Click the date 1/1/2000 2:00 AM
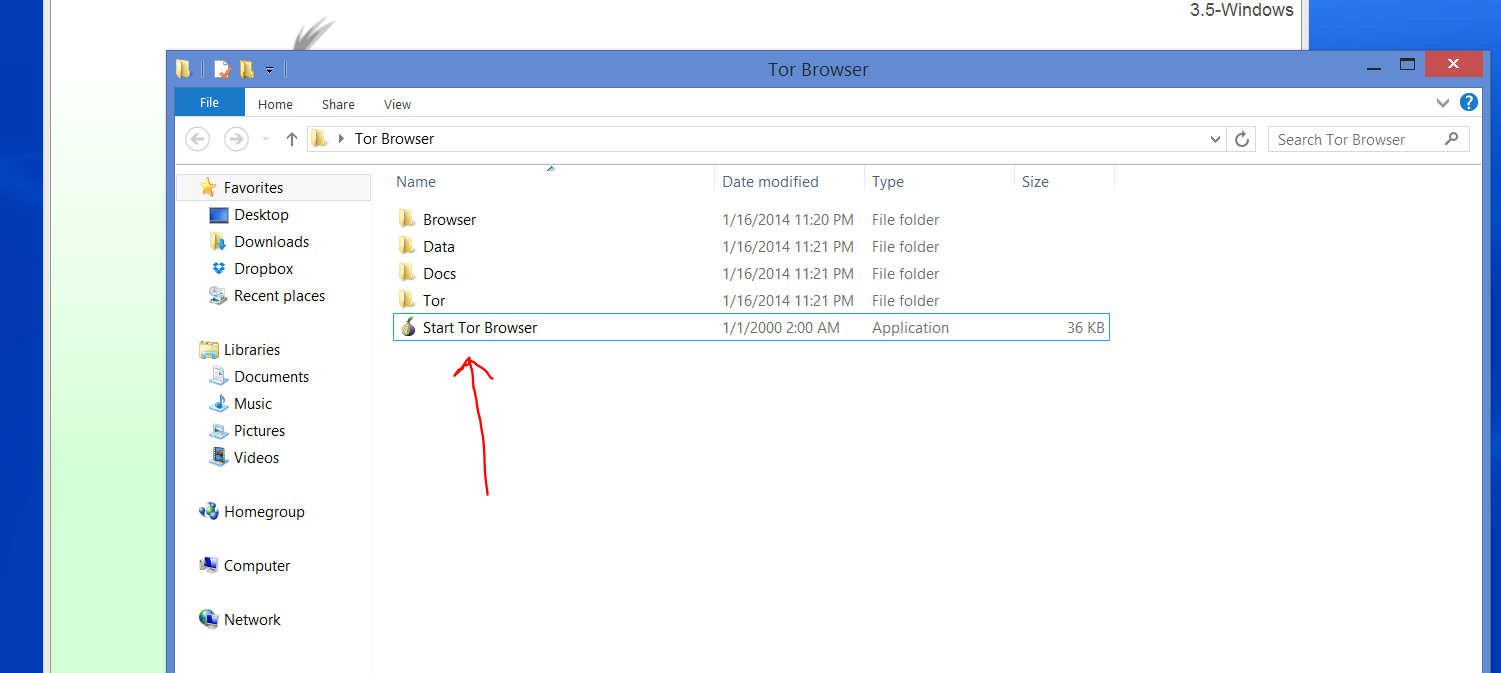 click(781, 328)
